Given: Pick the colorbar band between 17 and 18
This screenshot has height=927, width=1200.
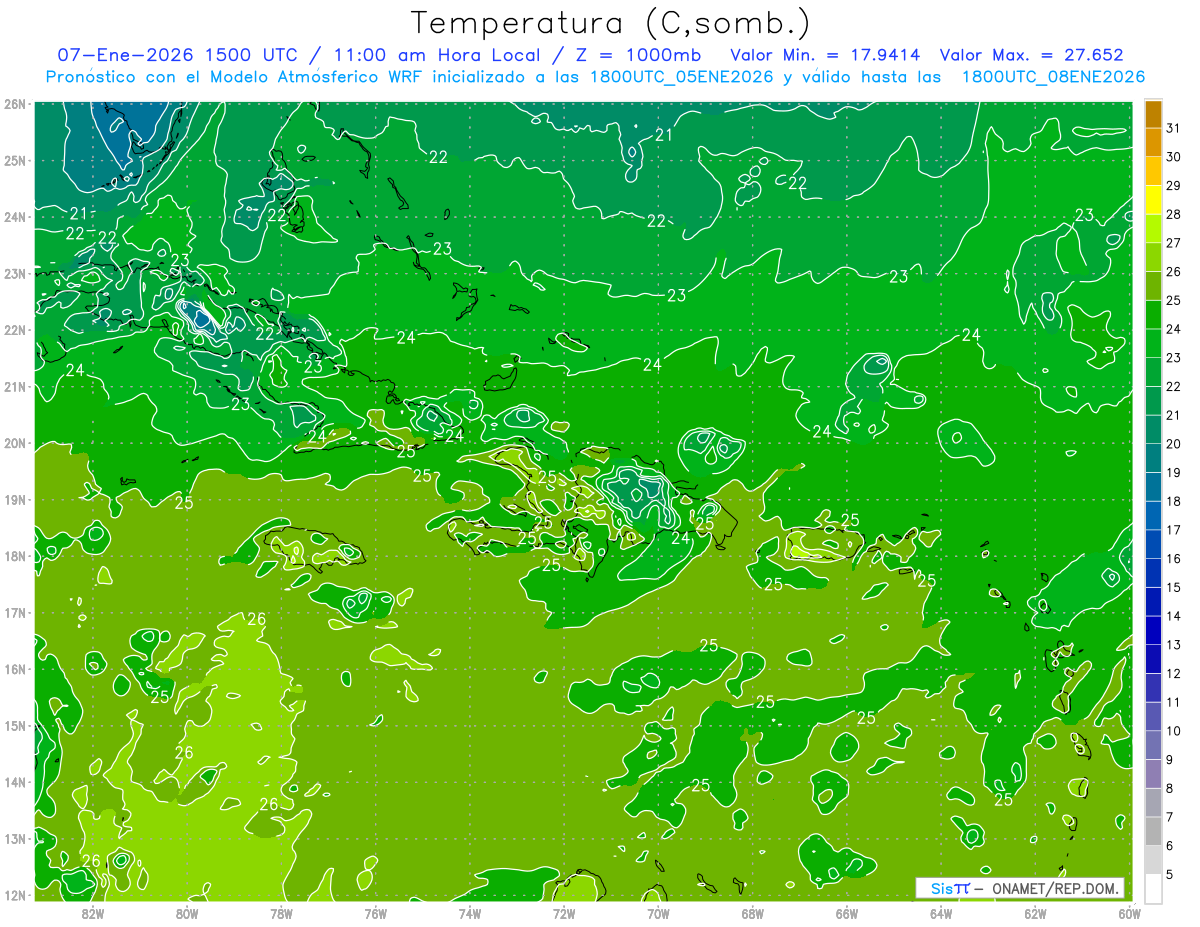Looking at the screenshot, I should (1153, 516).
